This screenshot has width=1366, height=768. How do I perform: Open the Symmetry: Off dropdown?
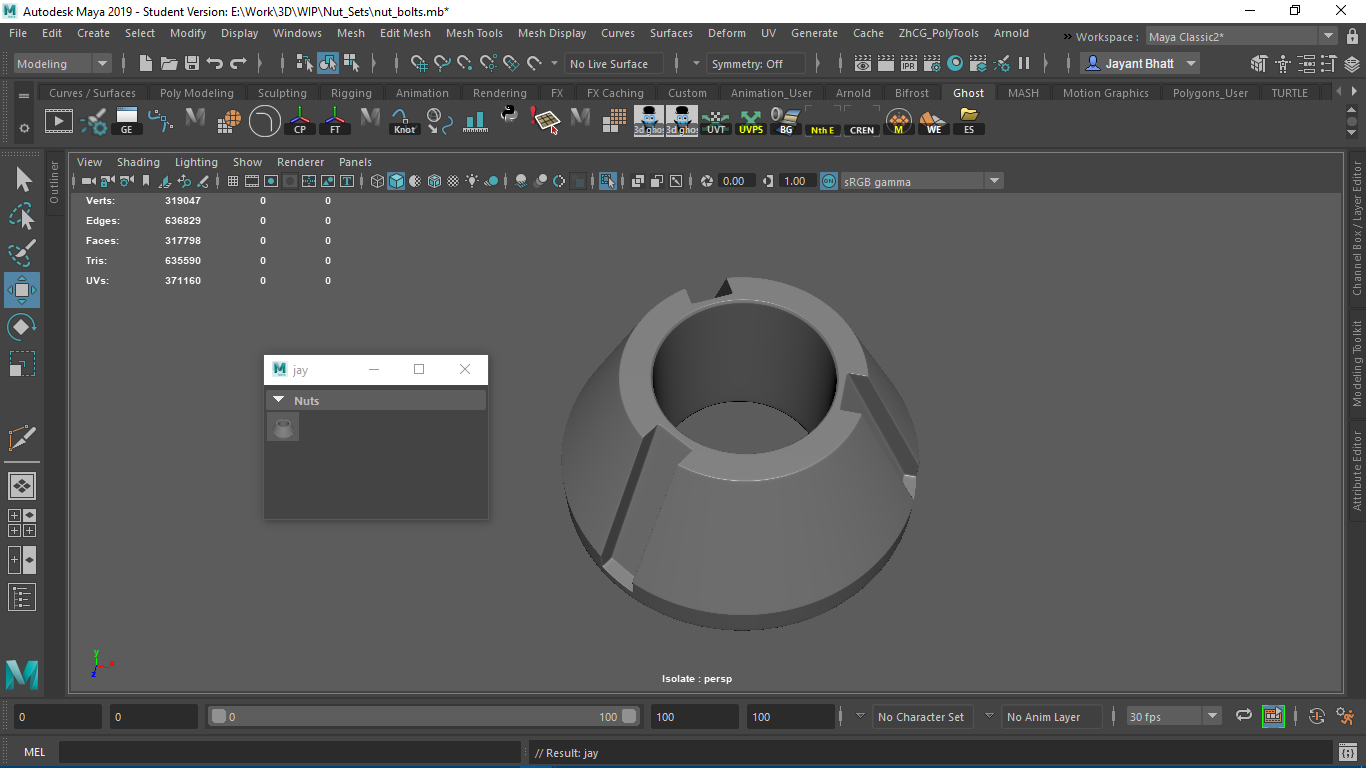pyautogui.click(x=755, y=63)
